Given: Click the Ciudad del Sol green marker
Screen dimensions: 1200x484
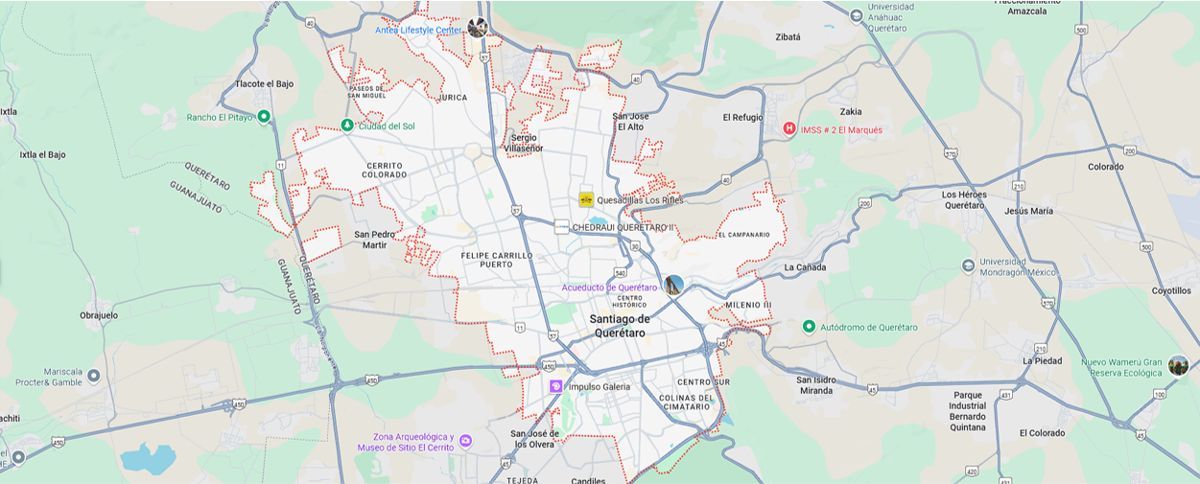Looking at the screenshot, I should click(347, 126).
